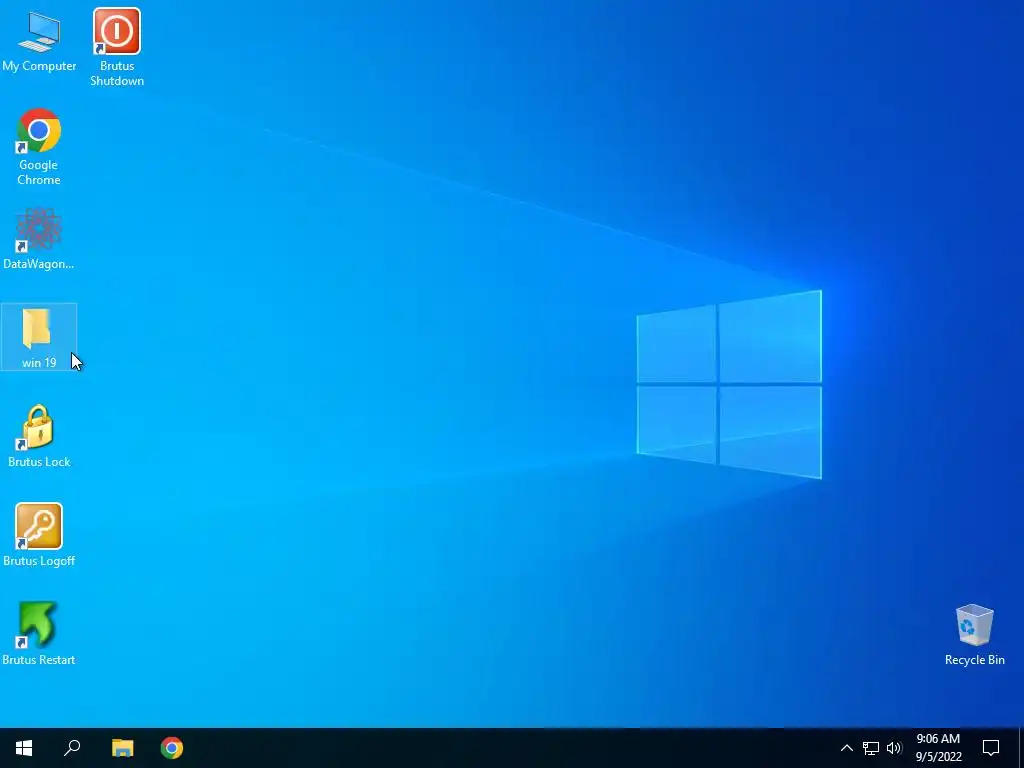Show hidden system tray icons
The width and height of the screenshot is (1024, 768).
[846, 748]
